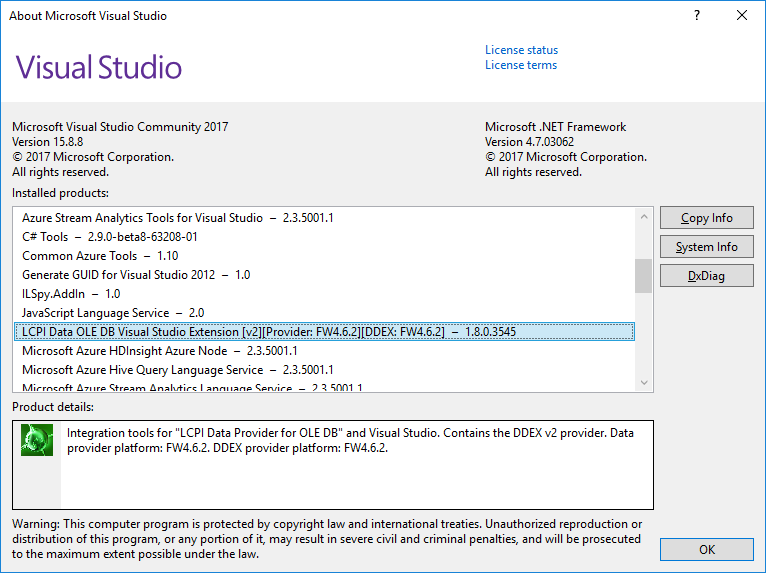Click the installed products scroll down arrow
Image resolution: width=766 pixels, height=573 pixels.
click(644, 382)
